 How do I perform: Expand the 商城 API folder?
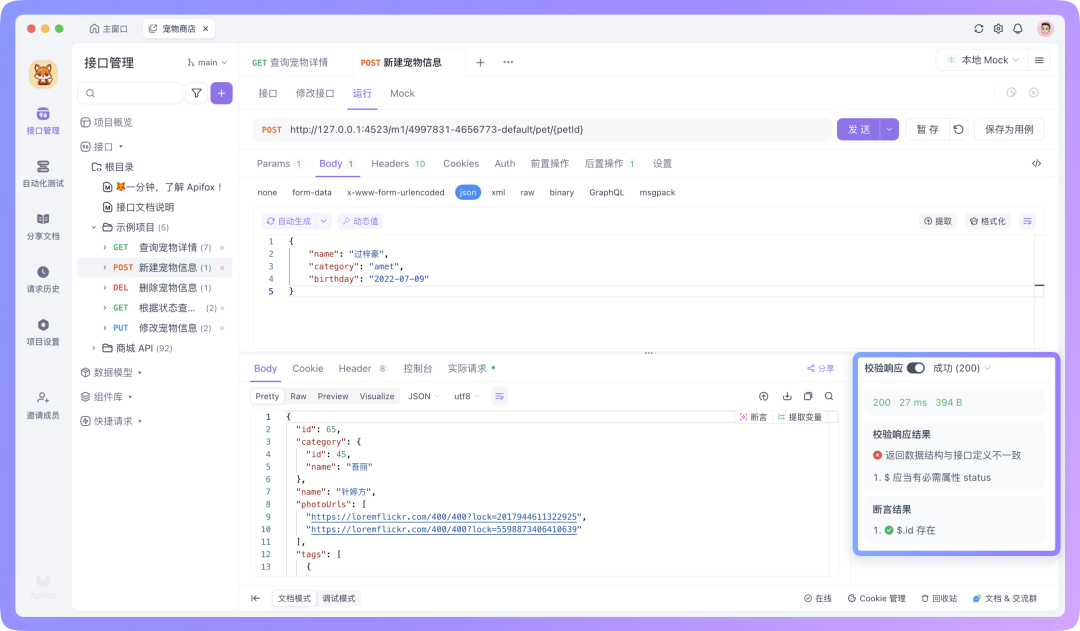(94, 348)
